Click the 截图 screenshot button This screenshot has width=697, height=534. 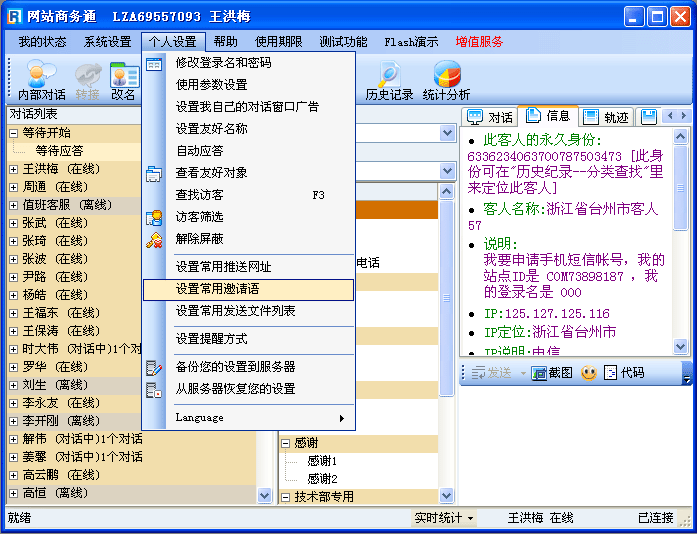click(552, 373)
